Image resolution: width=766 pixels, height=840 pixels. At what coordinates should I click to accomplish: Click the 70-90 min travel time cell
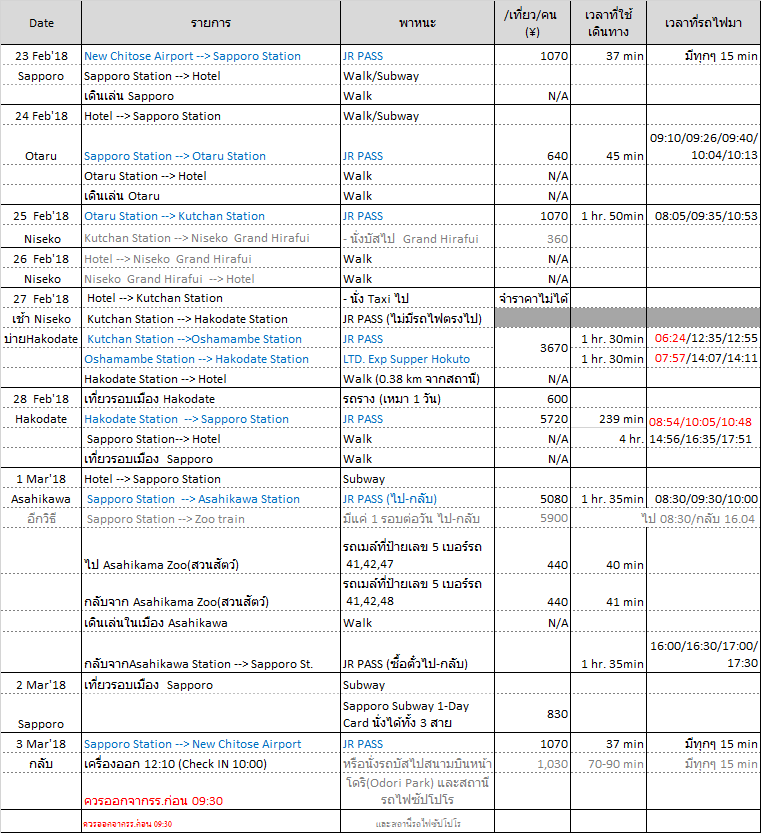[x=609, y=764]
